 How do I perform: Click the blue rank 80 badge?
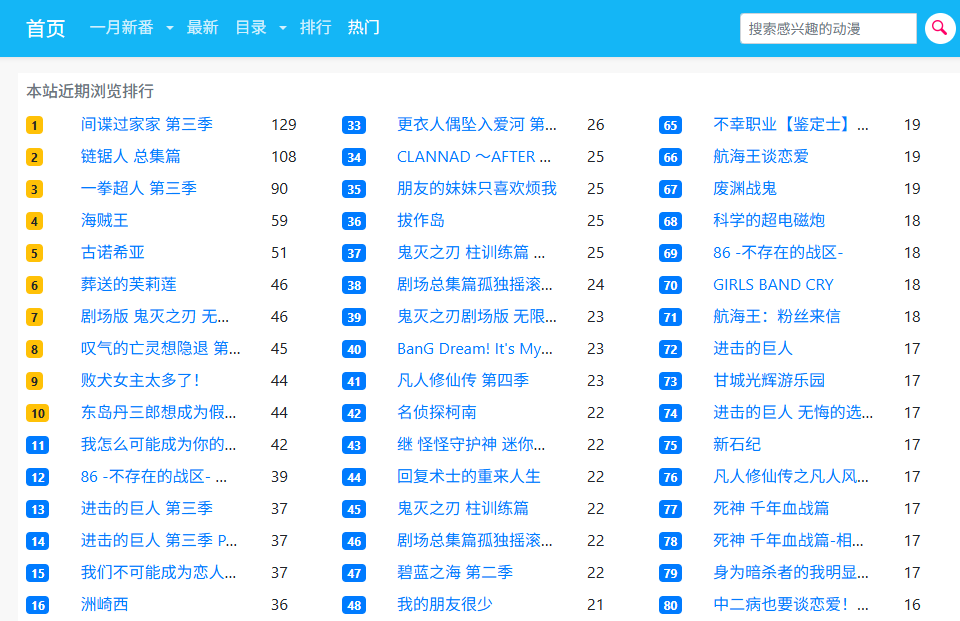pyautogui.click(x=670, y=605)
